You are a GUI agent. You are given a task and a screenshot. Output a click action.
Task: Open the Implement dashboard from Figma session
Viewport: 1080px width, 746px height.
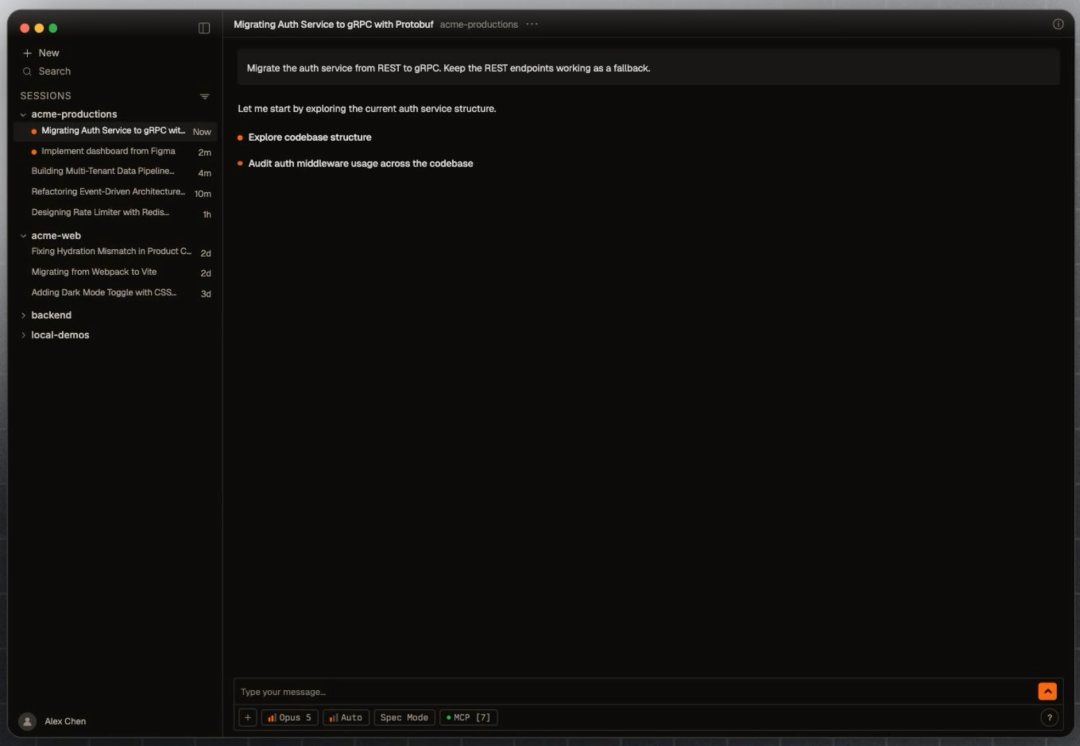click(x=116, y=152)
